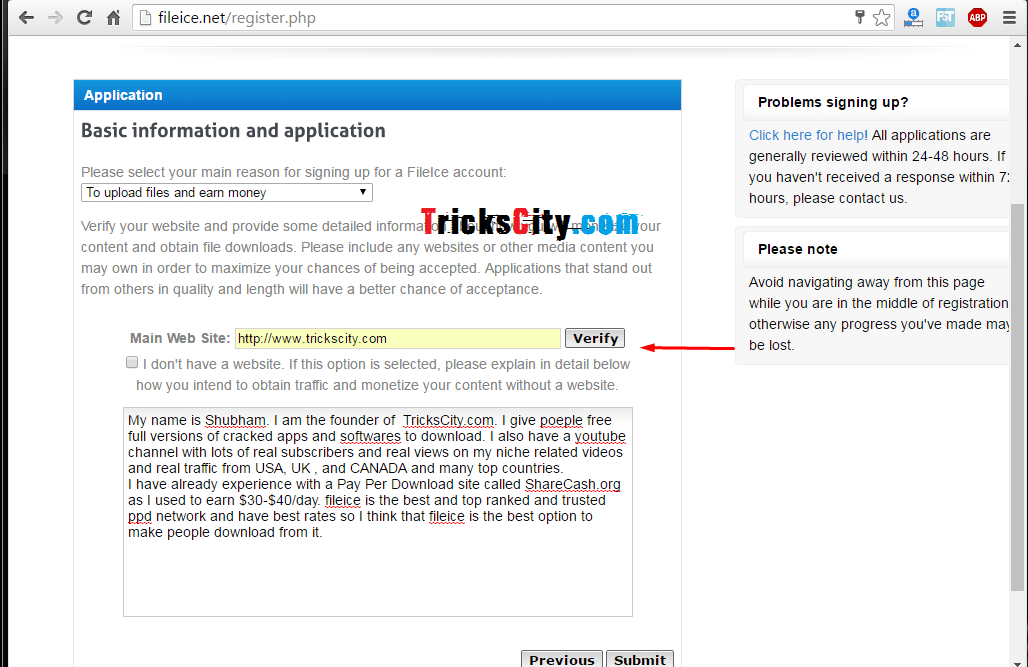The image size is (1028, 667).
Task: Open the Chrome hamburger menu
Action: (1009, 18)
